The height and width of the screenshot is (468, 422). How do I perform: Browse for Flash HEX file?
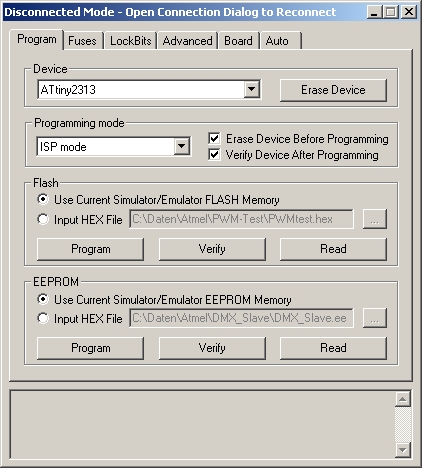[375, 219]
